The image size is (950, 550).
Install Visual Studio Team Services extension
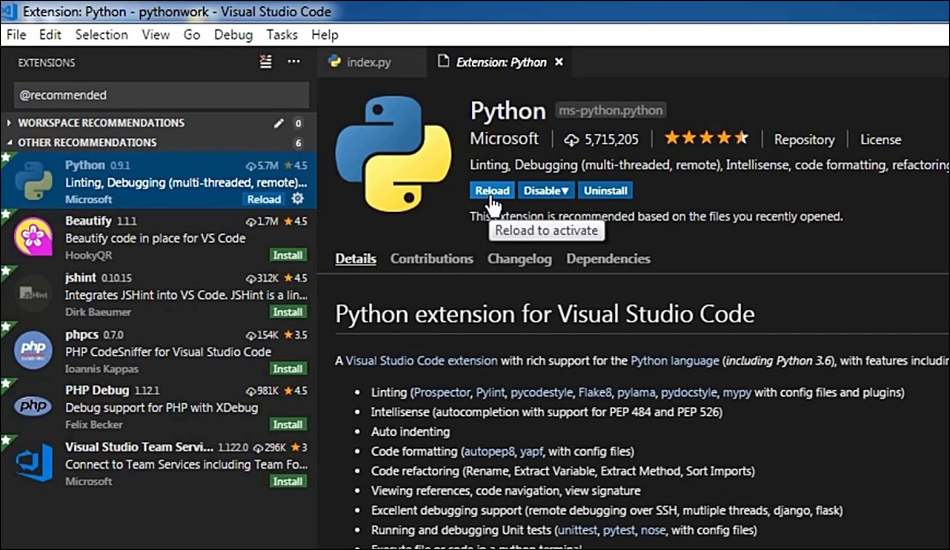[x=288, y=481]
